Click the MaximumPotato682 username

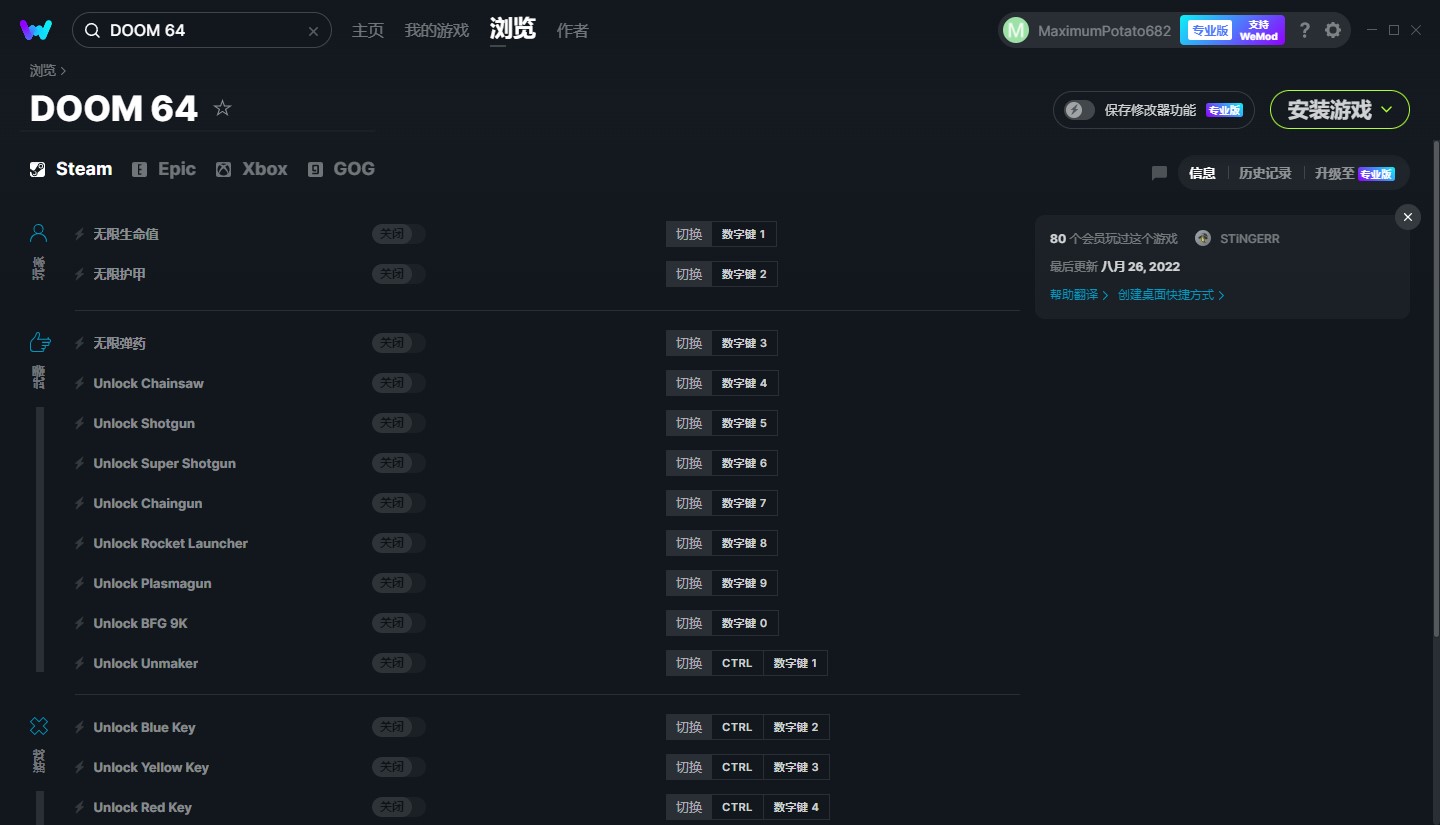pyautogui.click(x=1104, y=31)
